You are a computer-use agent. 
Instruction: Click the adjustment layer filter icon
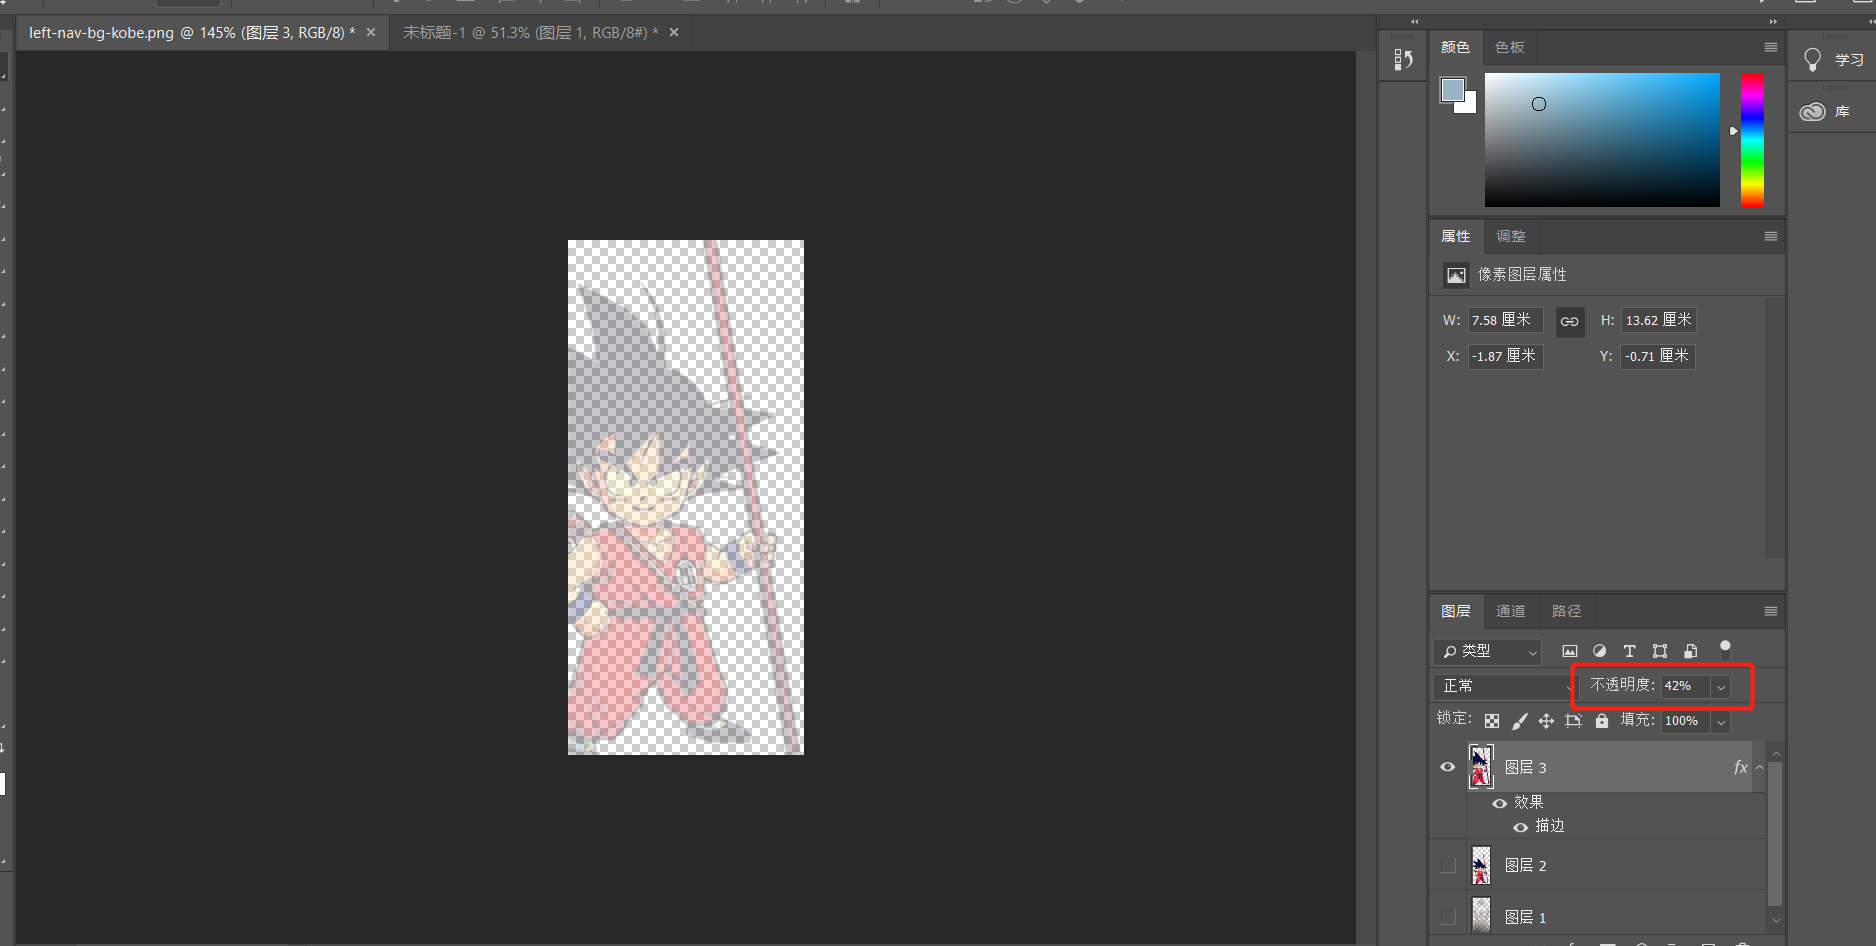pyautogui.click(x=1599, y=651)
